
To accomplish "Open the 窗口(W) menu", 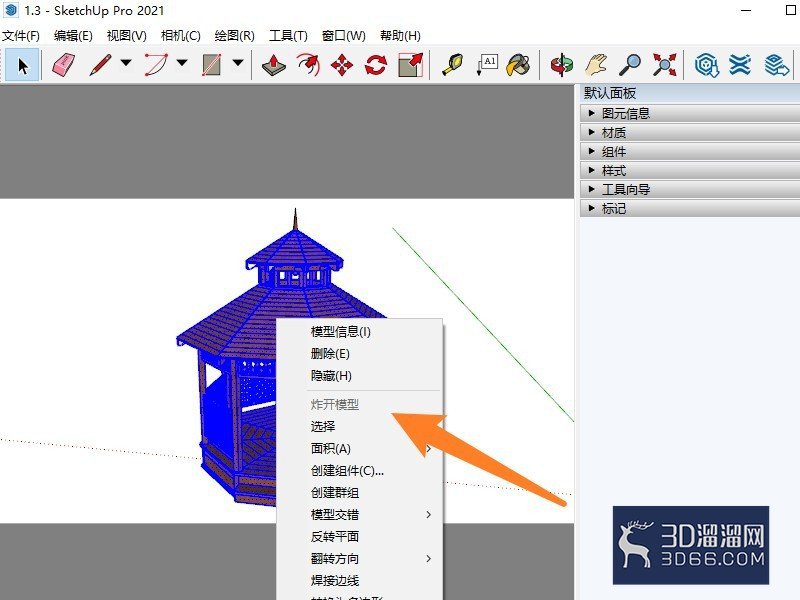I will [344, 35].
